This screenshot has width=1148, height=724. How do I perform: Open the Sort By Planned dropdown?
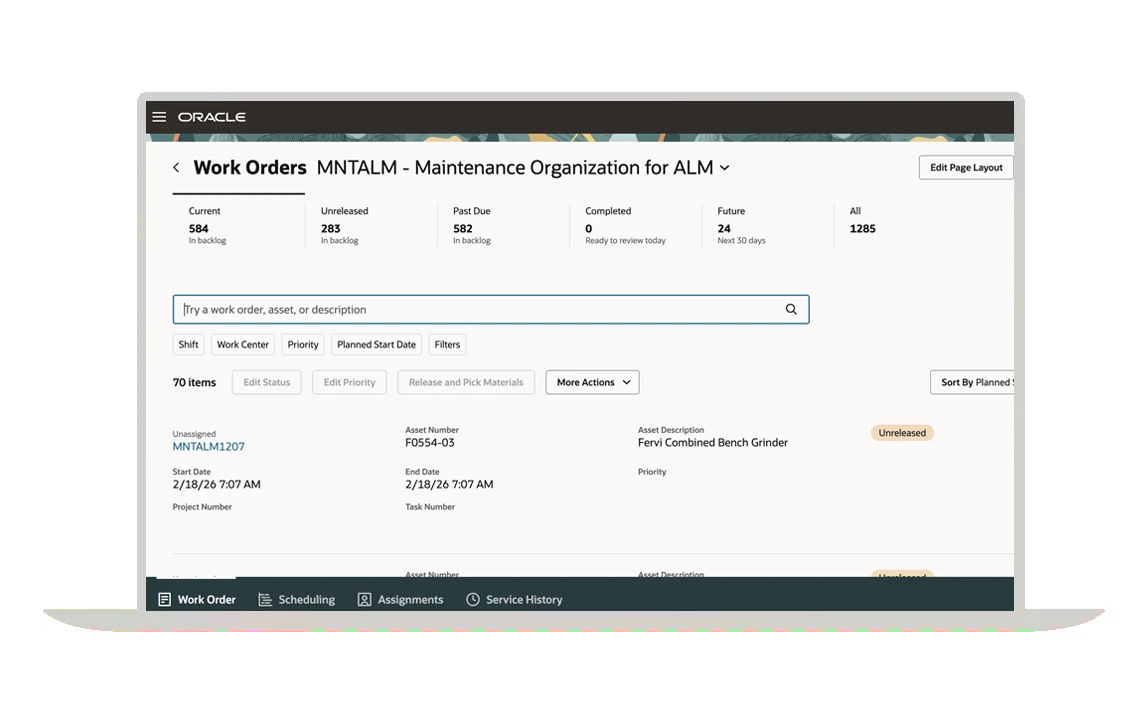pos(975,383)
